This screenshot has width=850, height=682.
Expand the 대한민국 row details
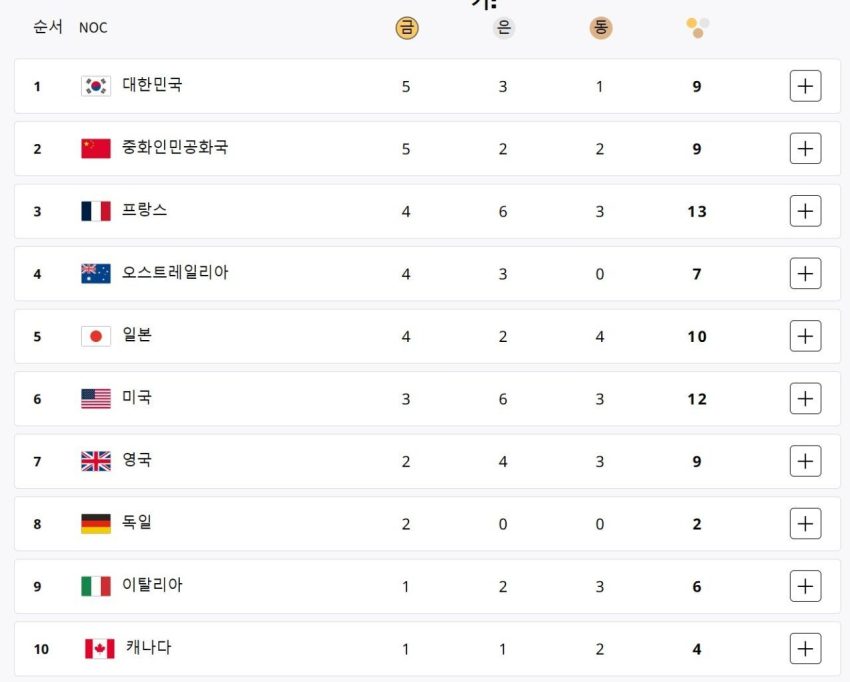tap(805, 86)
